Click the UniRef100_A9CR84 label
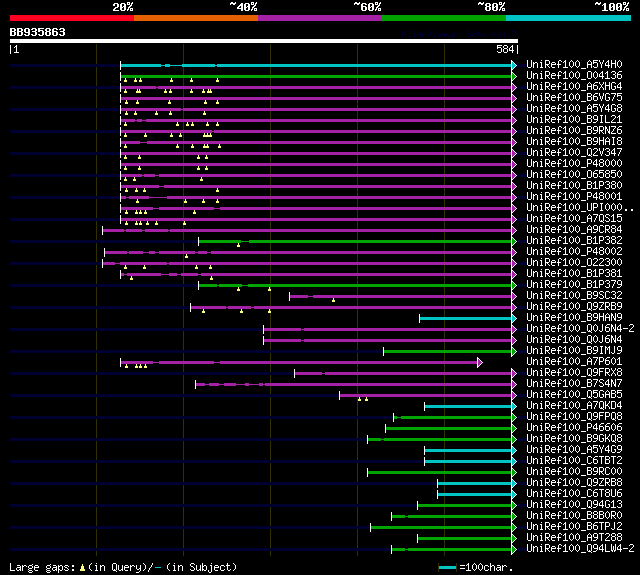 [x=574, y=230]
